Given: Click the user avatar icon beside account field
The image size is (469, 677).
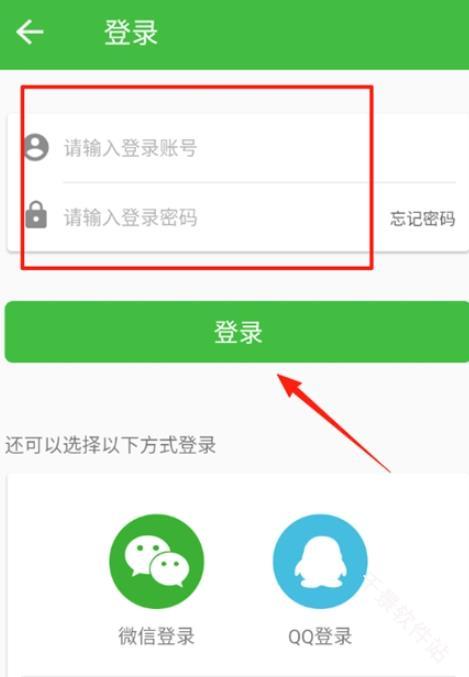Looking at the screenshot, I should tap(36, 148).
